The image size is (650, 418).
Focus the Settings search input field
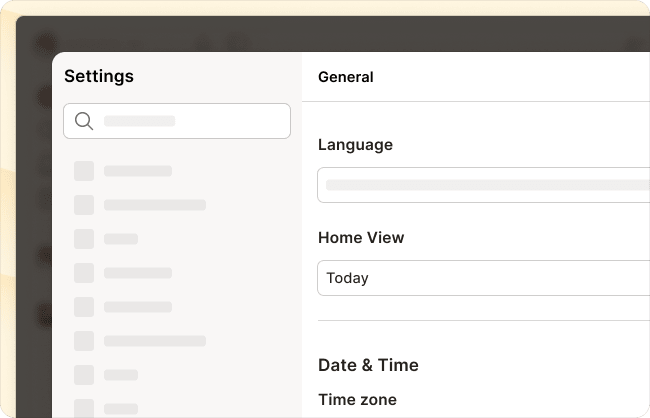coord(177,121)
